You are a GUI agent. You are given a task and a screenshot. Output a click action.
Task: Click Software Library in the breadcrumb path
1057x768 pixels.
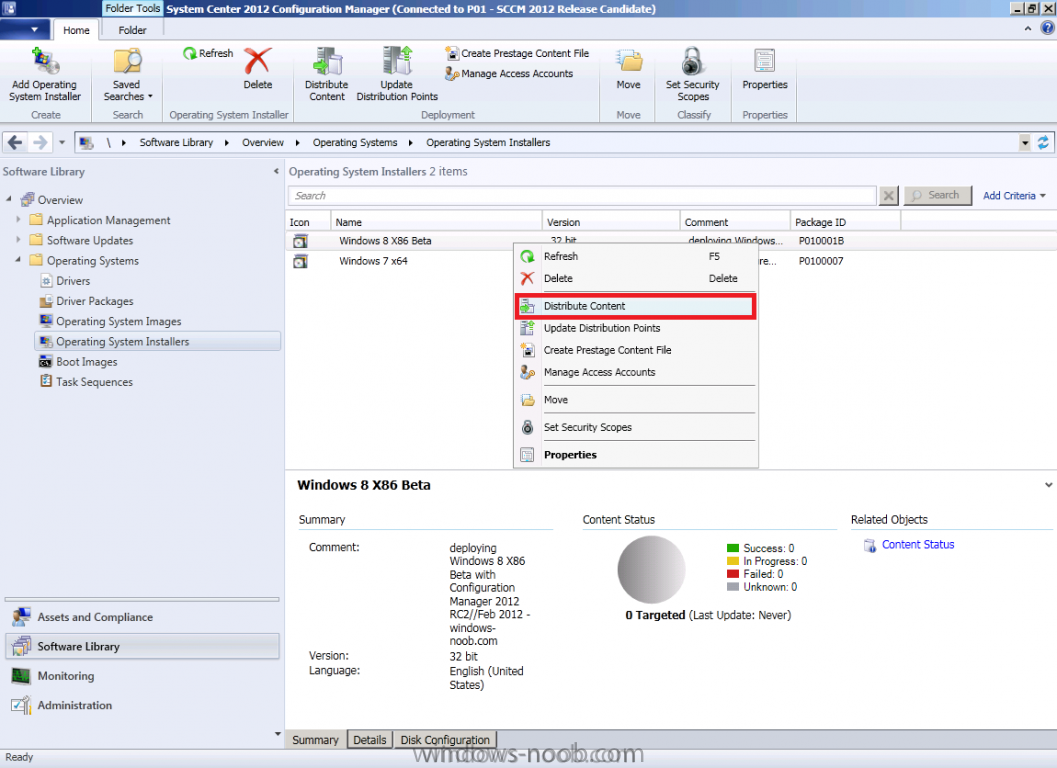tap(176, 142)
